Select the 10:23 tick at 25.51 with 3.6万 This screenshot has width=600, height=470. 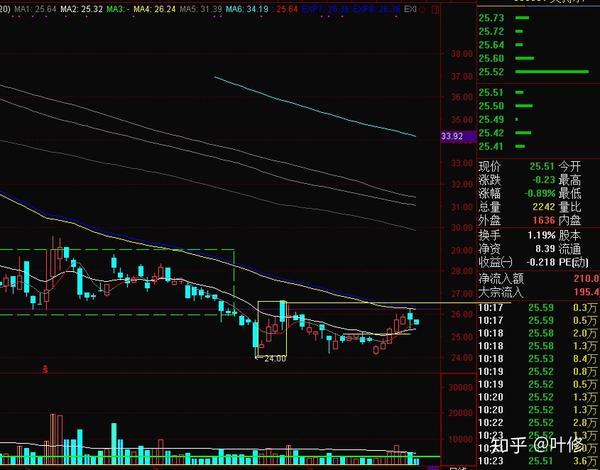pos(539,462)
